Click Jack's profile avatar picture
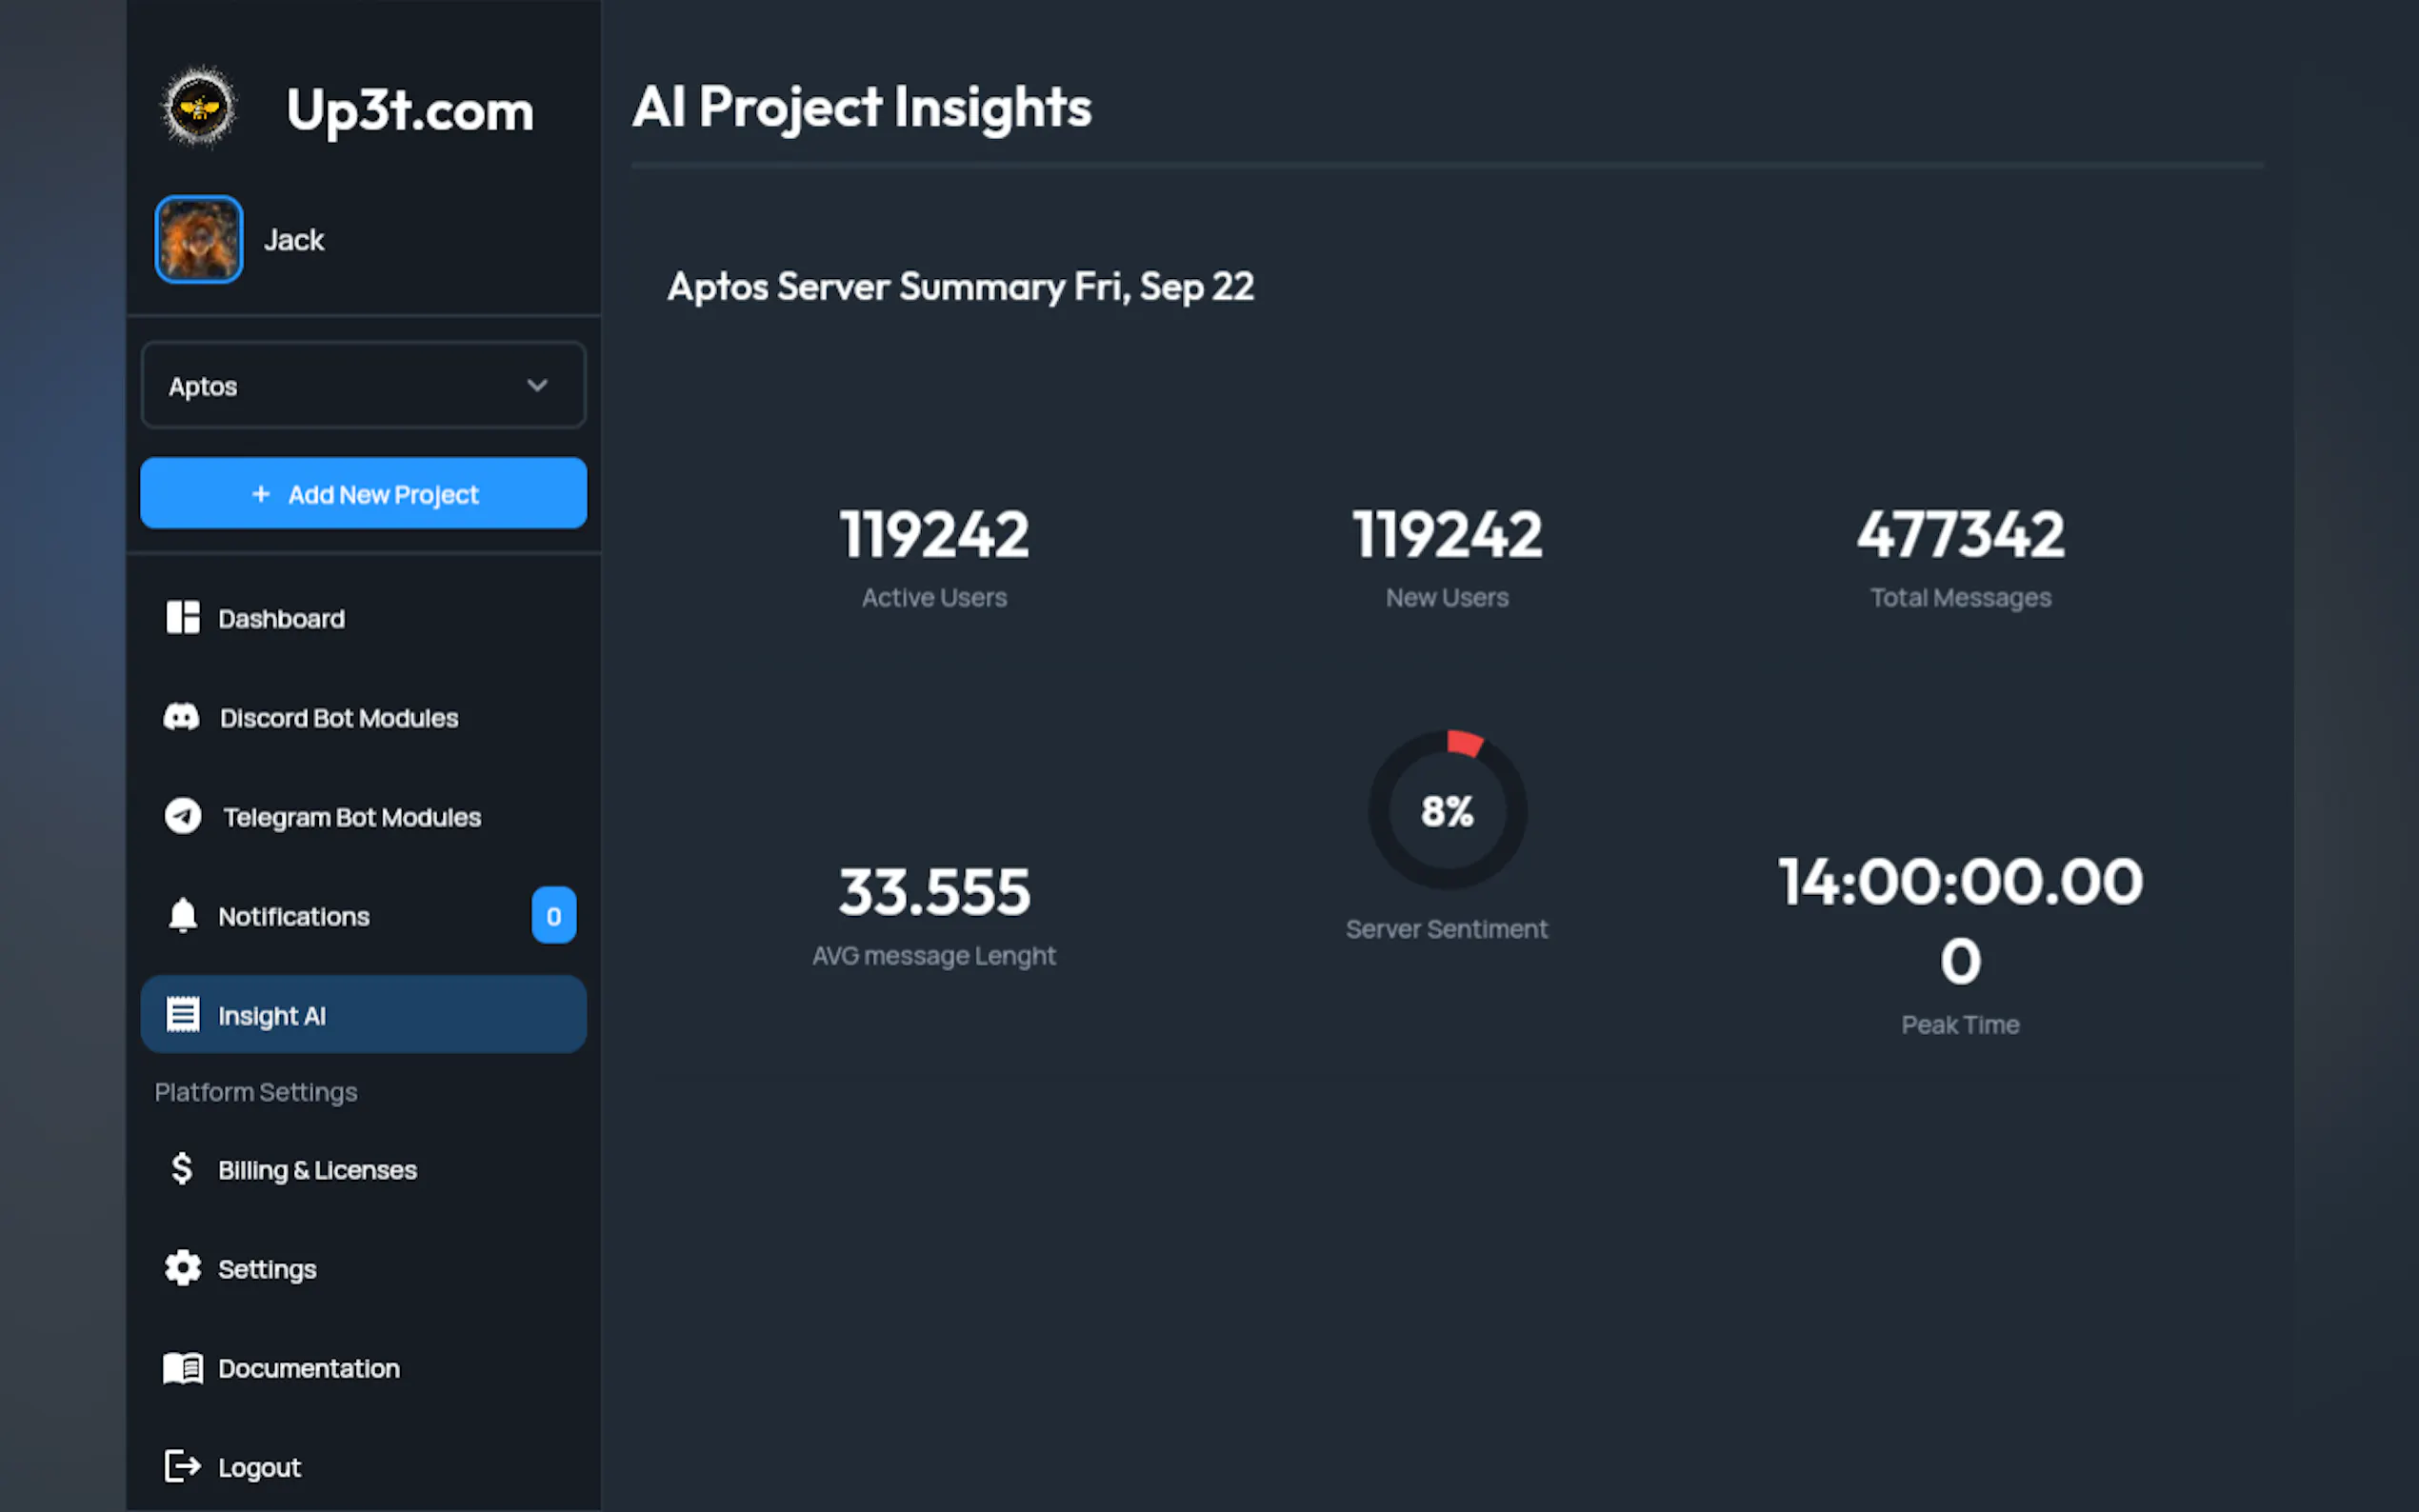2419x1512 pixels. click(x=199, y=240)
